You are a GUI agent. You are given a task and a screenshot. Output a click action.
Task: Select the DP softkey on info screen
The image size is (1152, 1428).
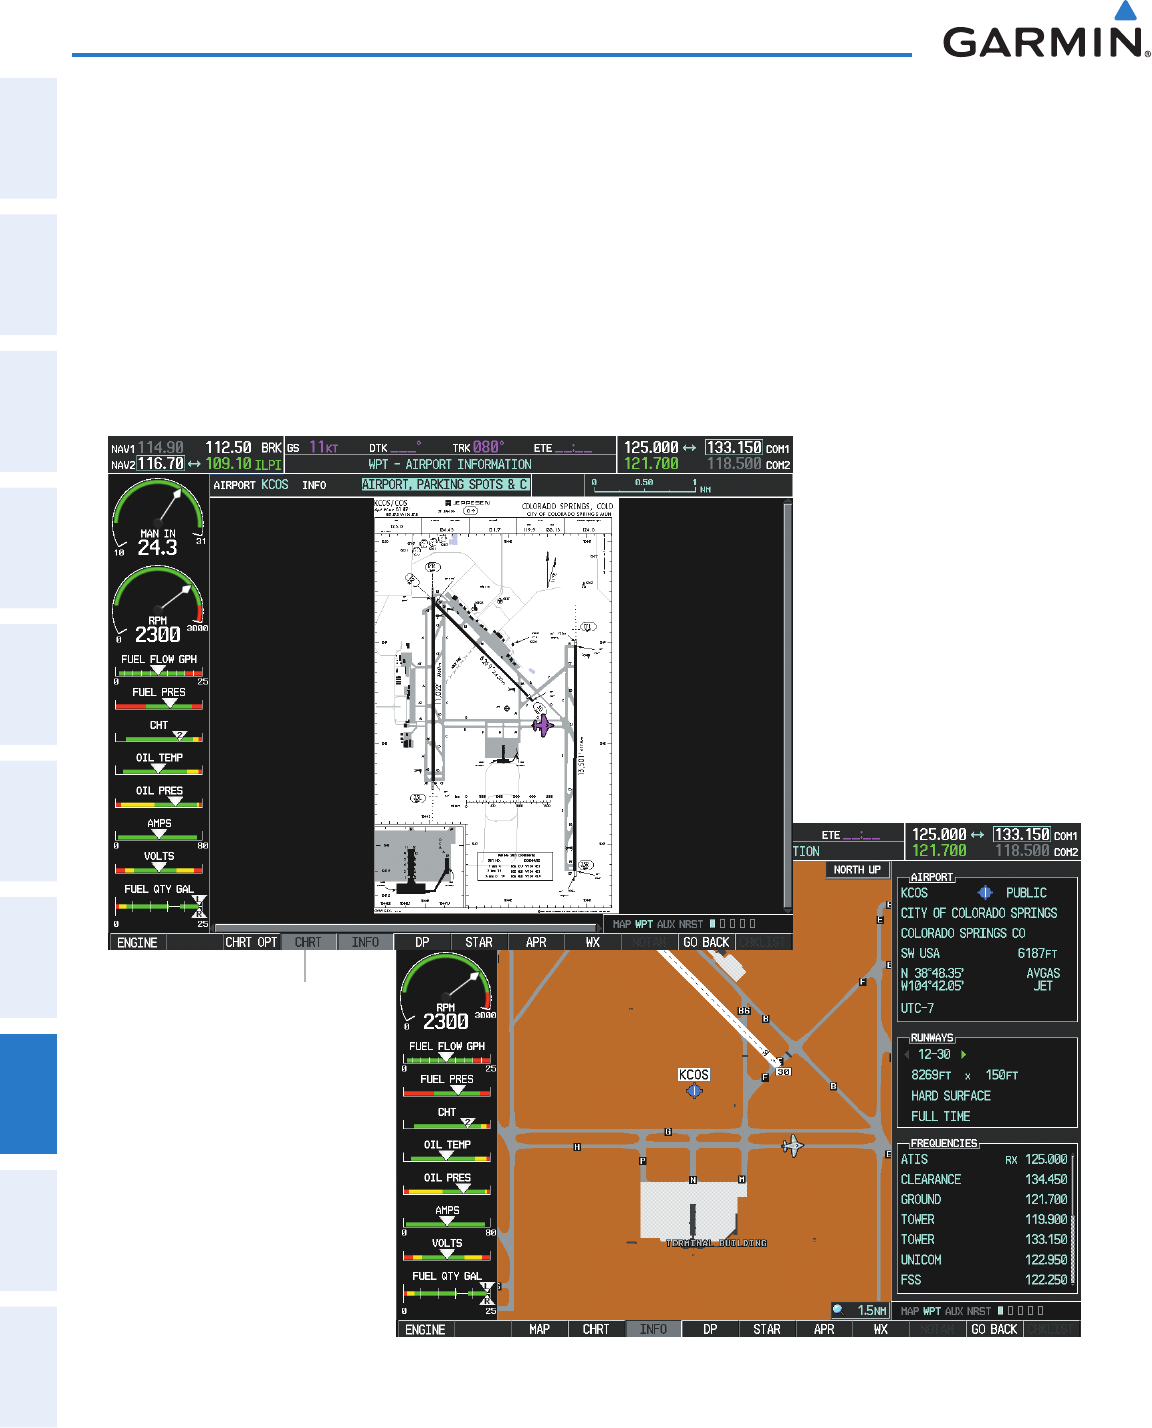click(710, 1330)
